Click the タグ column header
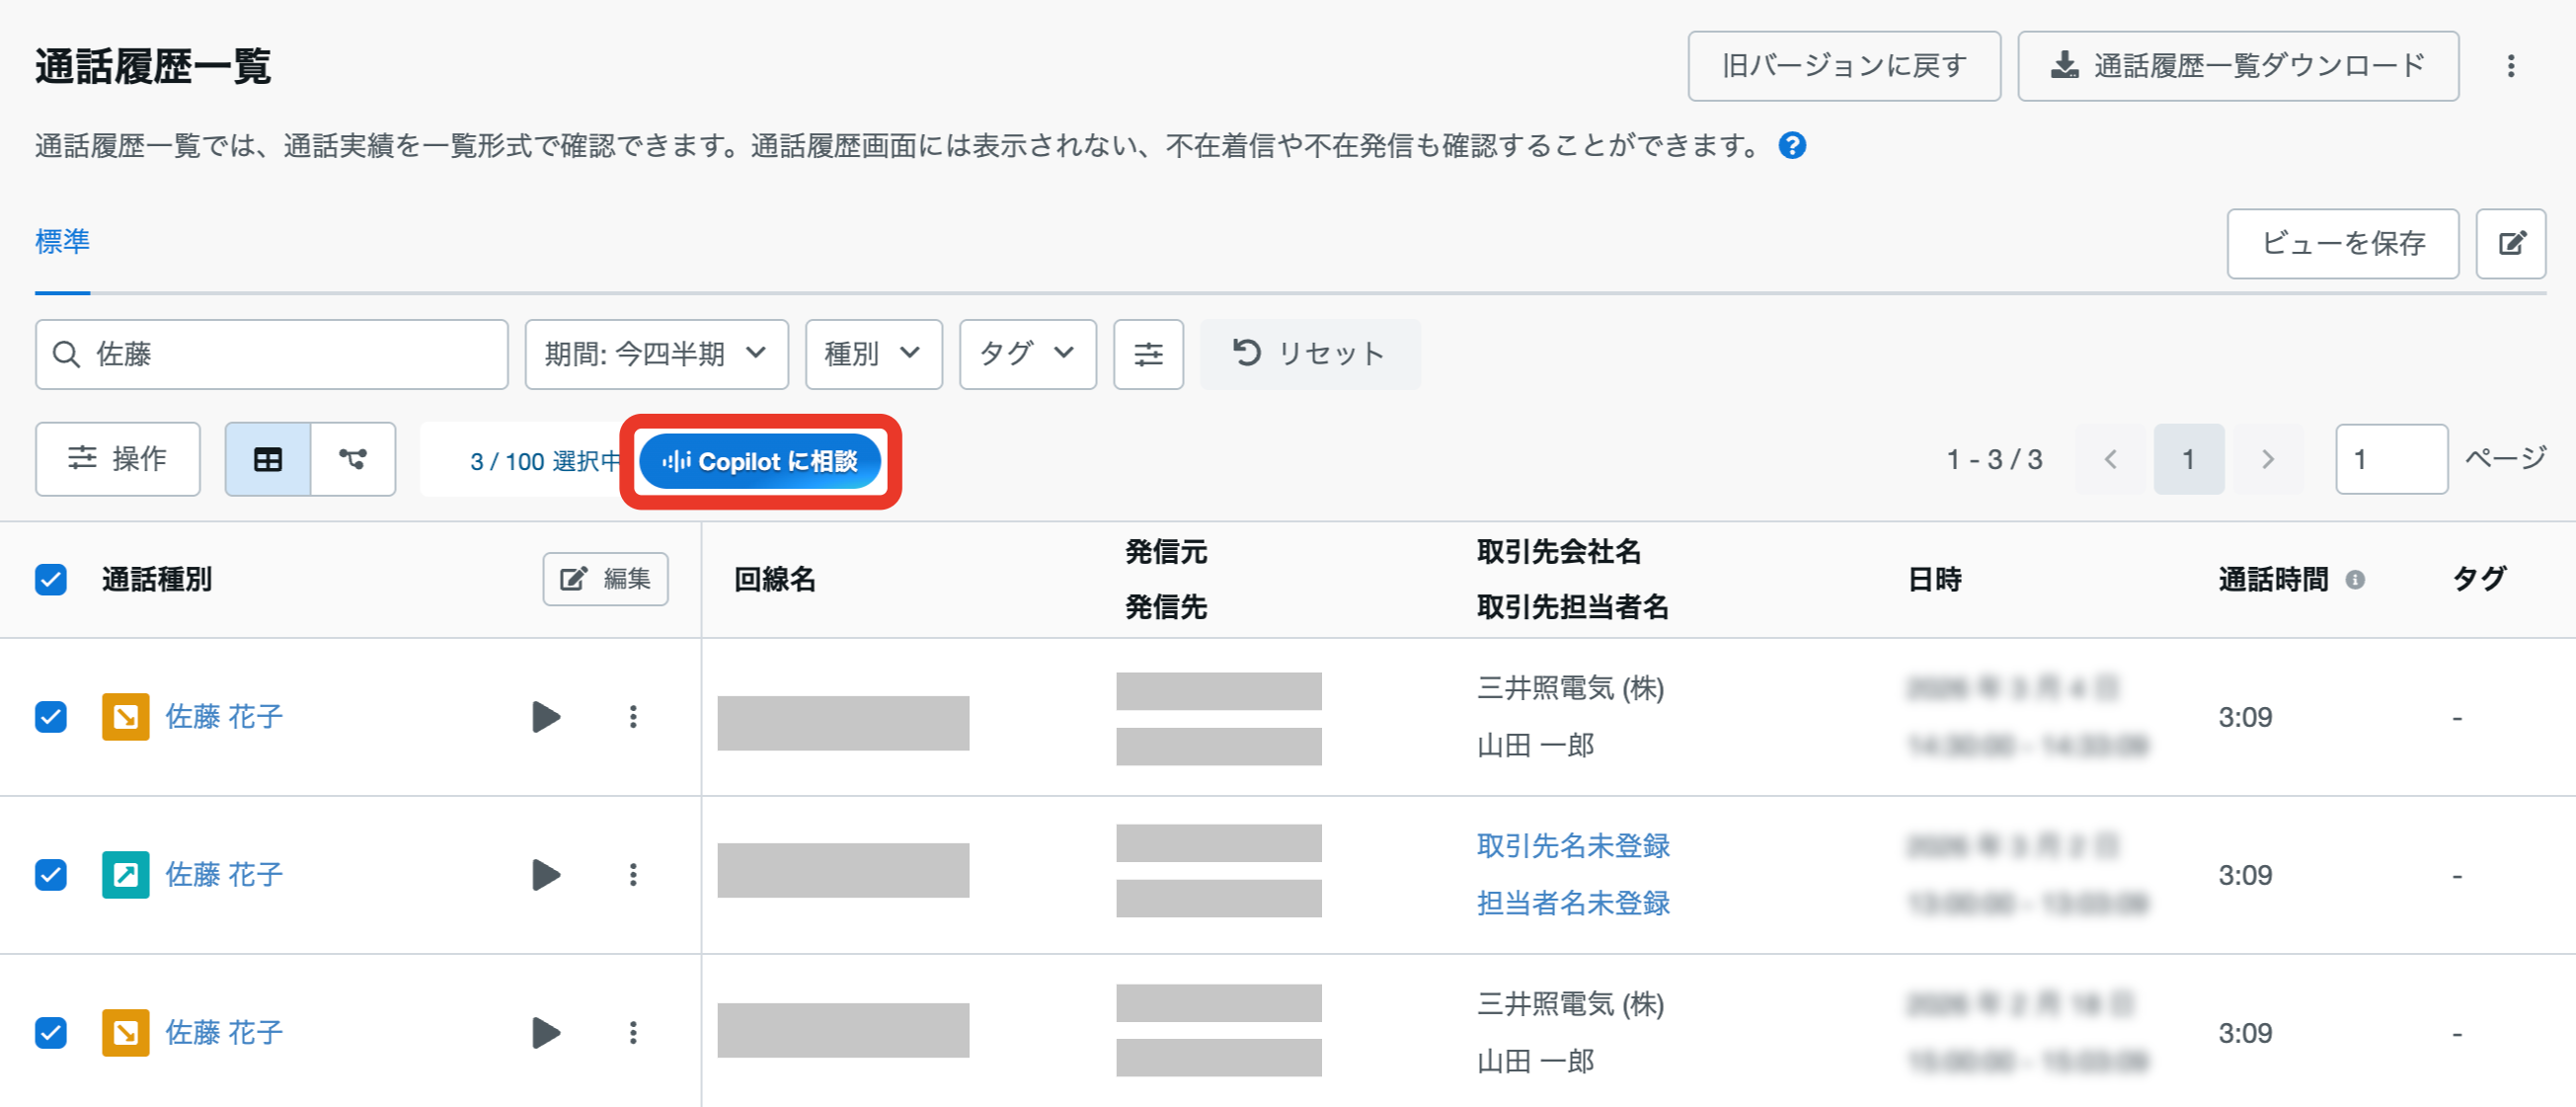 click(x=2480, y=580)
